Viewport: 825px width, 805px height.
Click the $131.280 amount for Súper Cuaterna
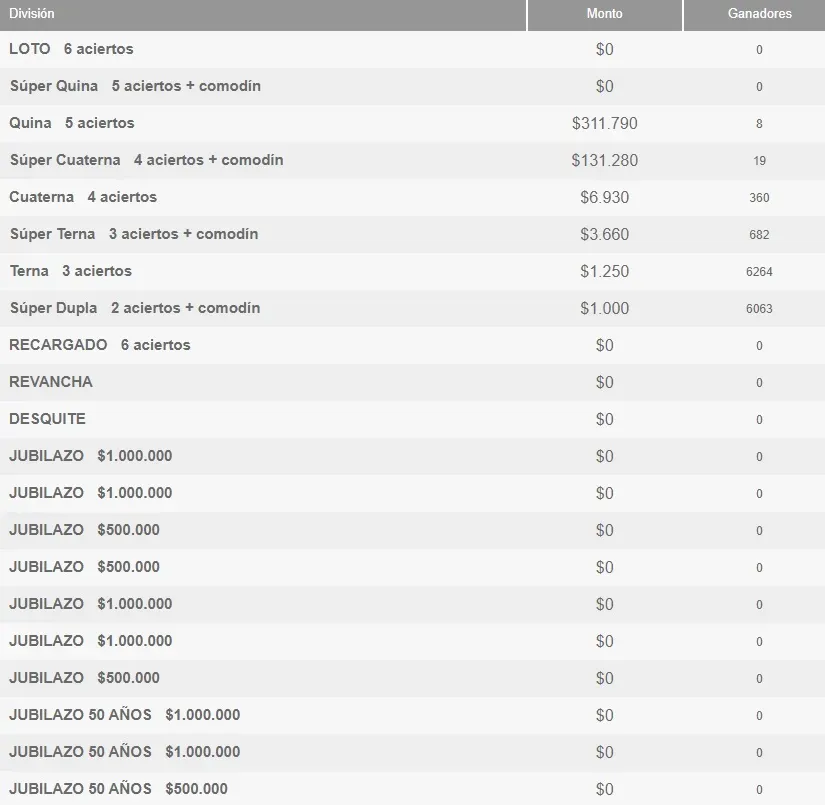point(605,160)
